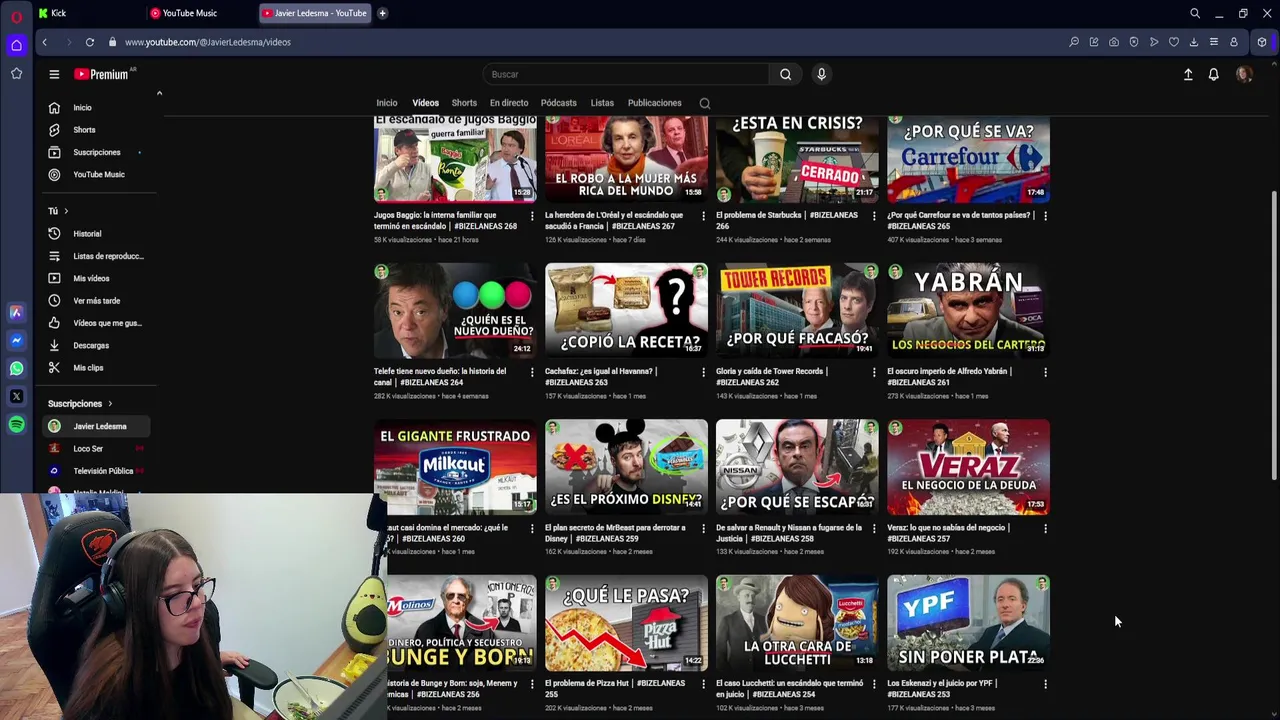
Task: Open the YouTube hamburger guide menu
Action: [54, 74]
